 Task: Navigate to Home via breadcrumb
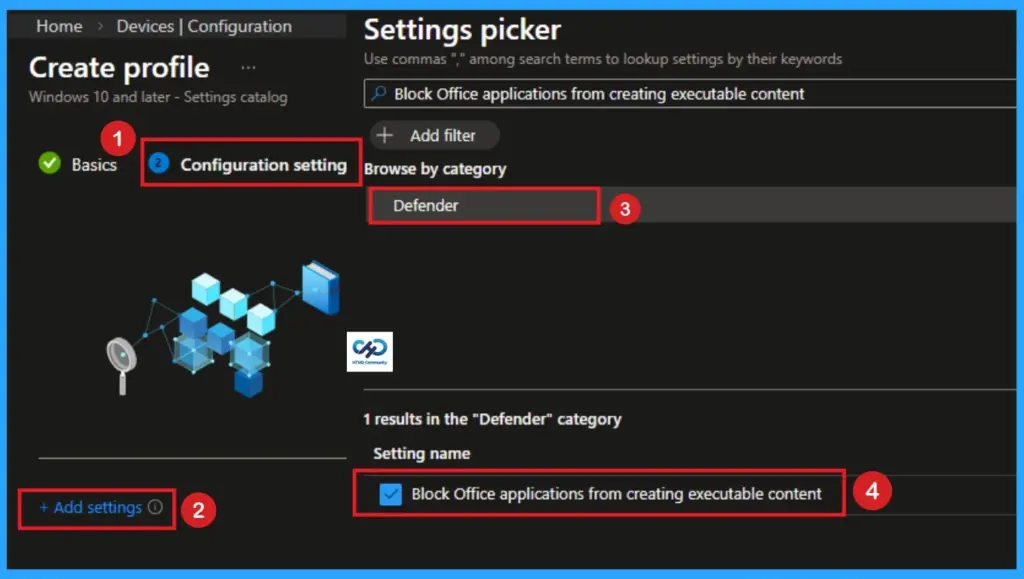coord(58,27)
